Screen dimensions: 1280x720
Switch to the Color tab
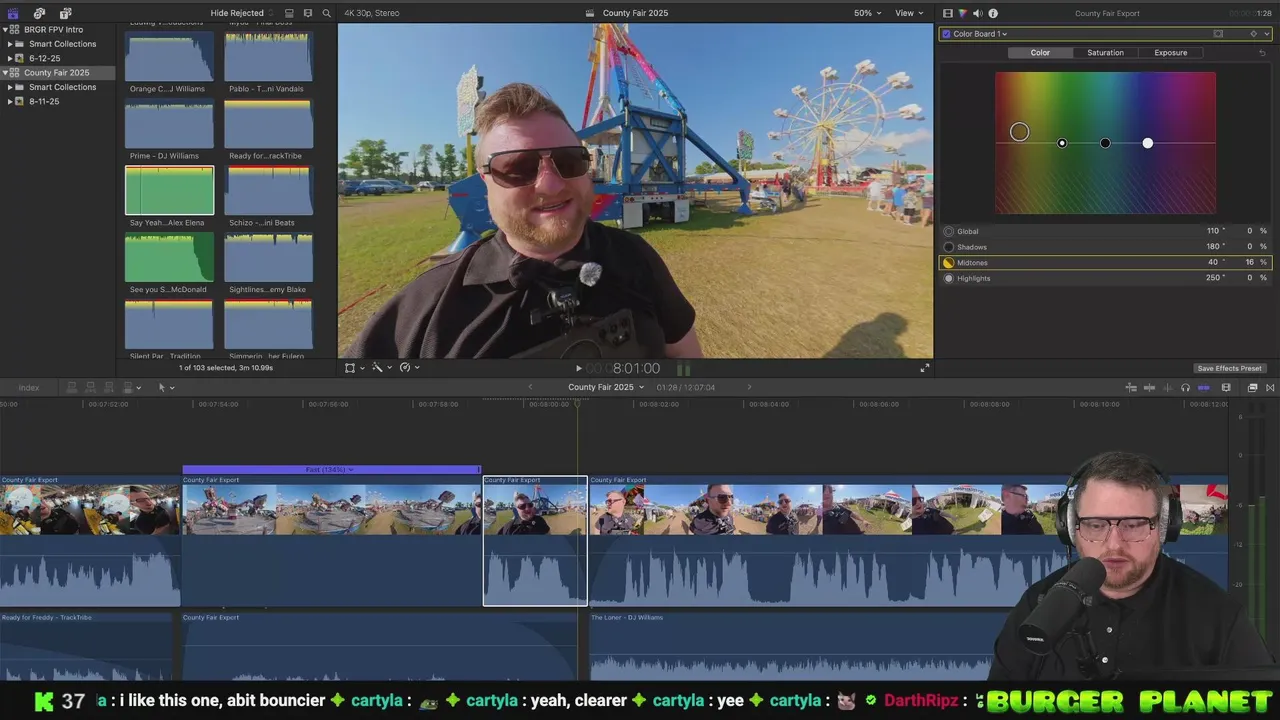[x=1040, y=52]
